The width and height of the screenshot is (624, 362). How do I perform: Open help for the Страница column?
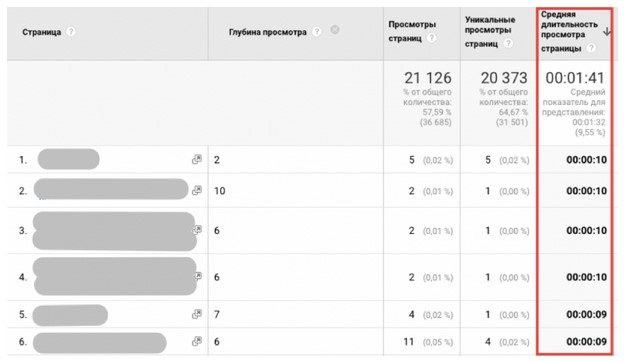pyautogui.click(x=70, y=31)
